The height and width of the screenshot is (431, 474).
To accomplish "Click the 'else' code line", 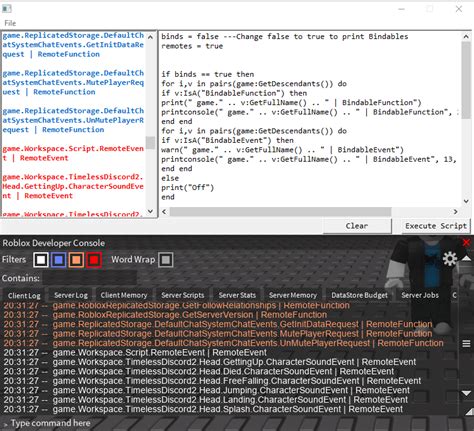I will (x=170, y=178).
